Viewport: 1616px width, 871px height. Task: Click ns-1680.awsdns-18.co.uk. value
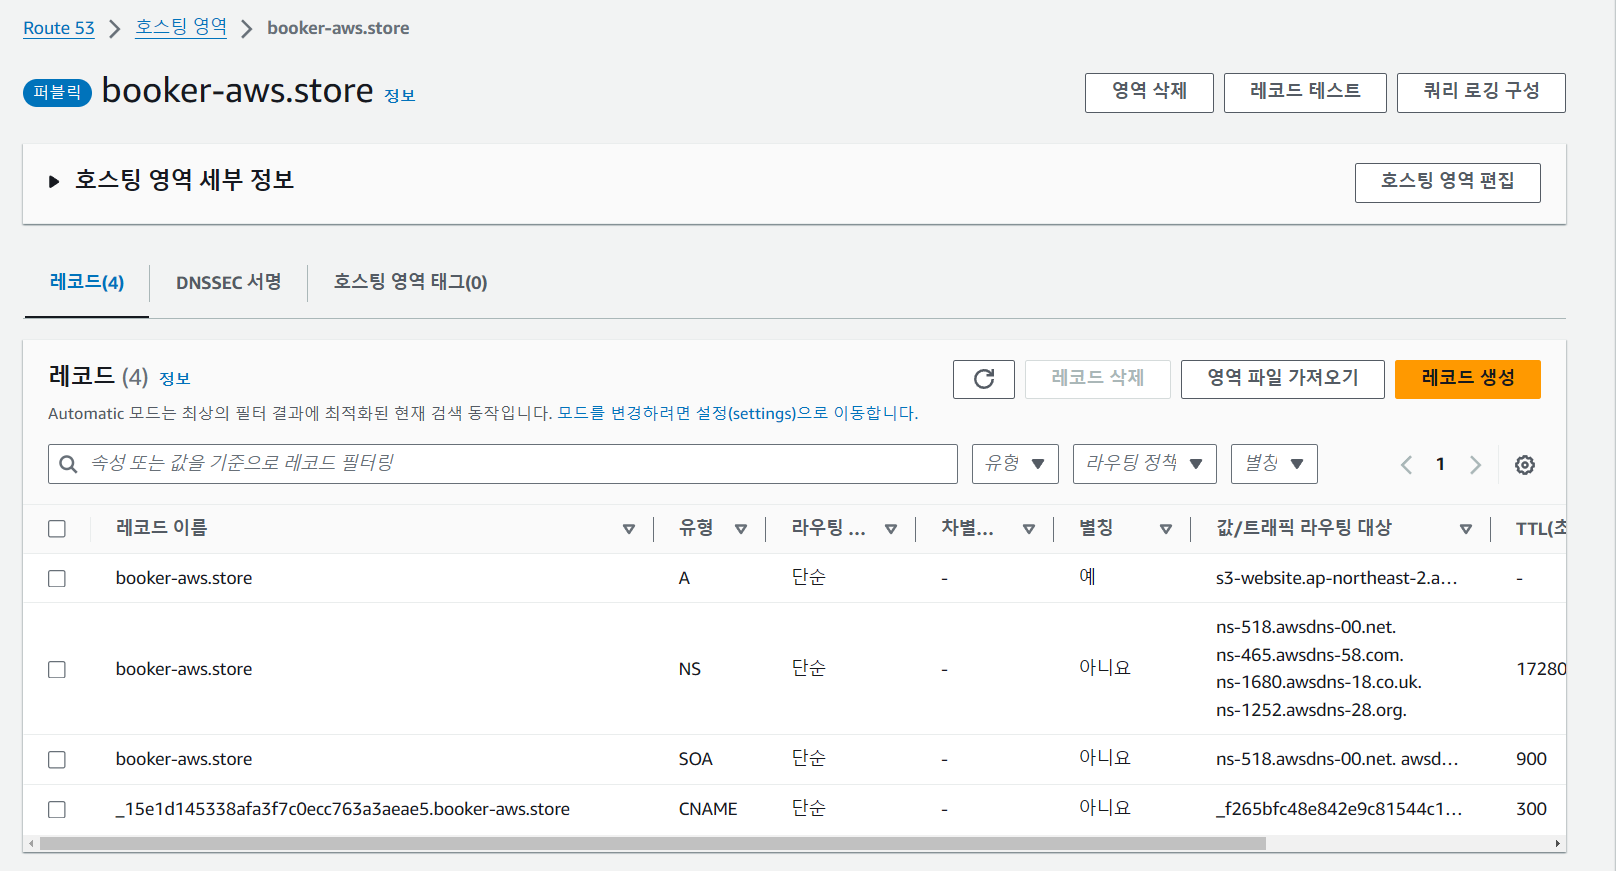(1319, 682)
